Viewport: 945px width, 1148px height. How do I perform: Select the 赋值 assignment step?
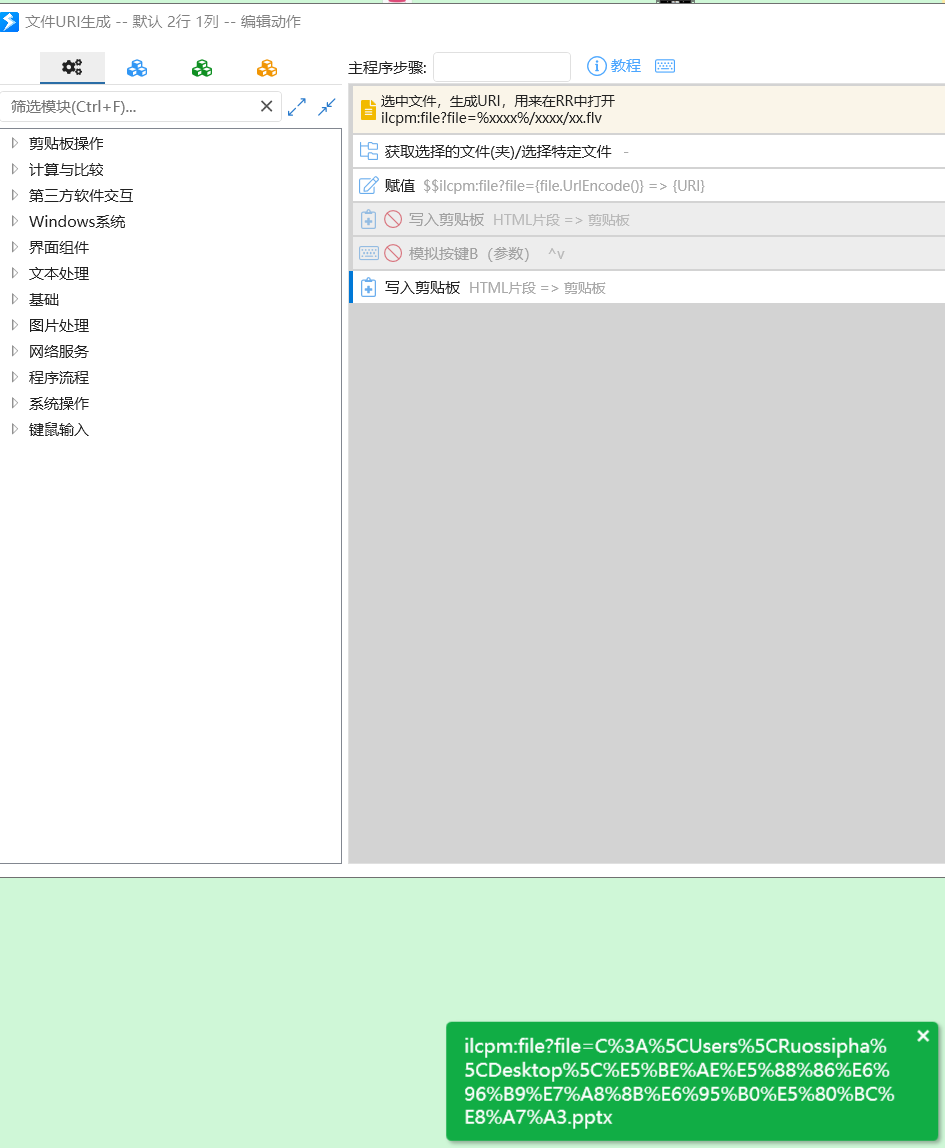coord(400,185)
